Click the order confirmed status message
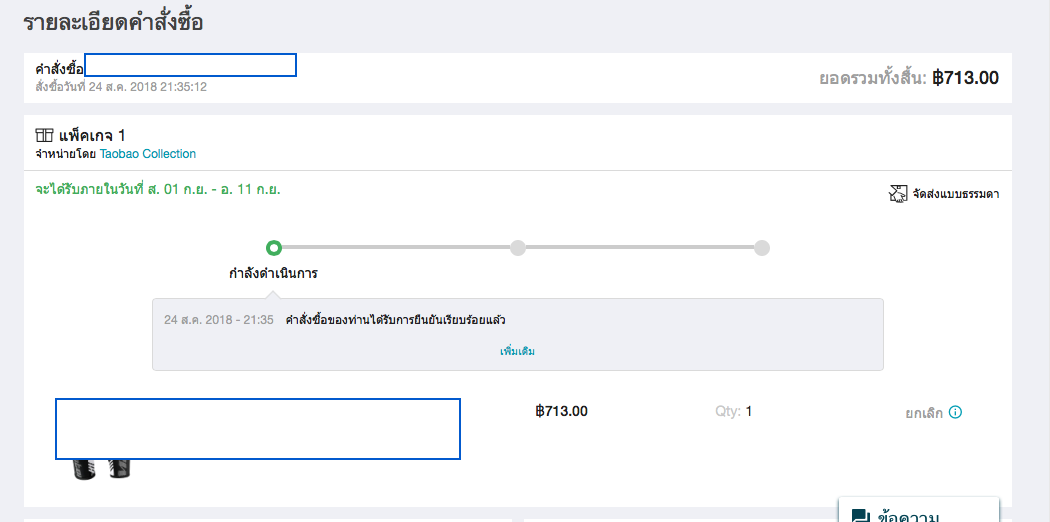Viewport: 1050px width, 522px height. [395, 320]
